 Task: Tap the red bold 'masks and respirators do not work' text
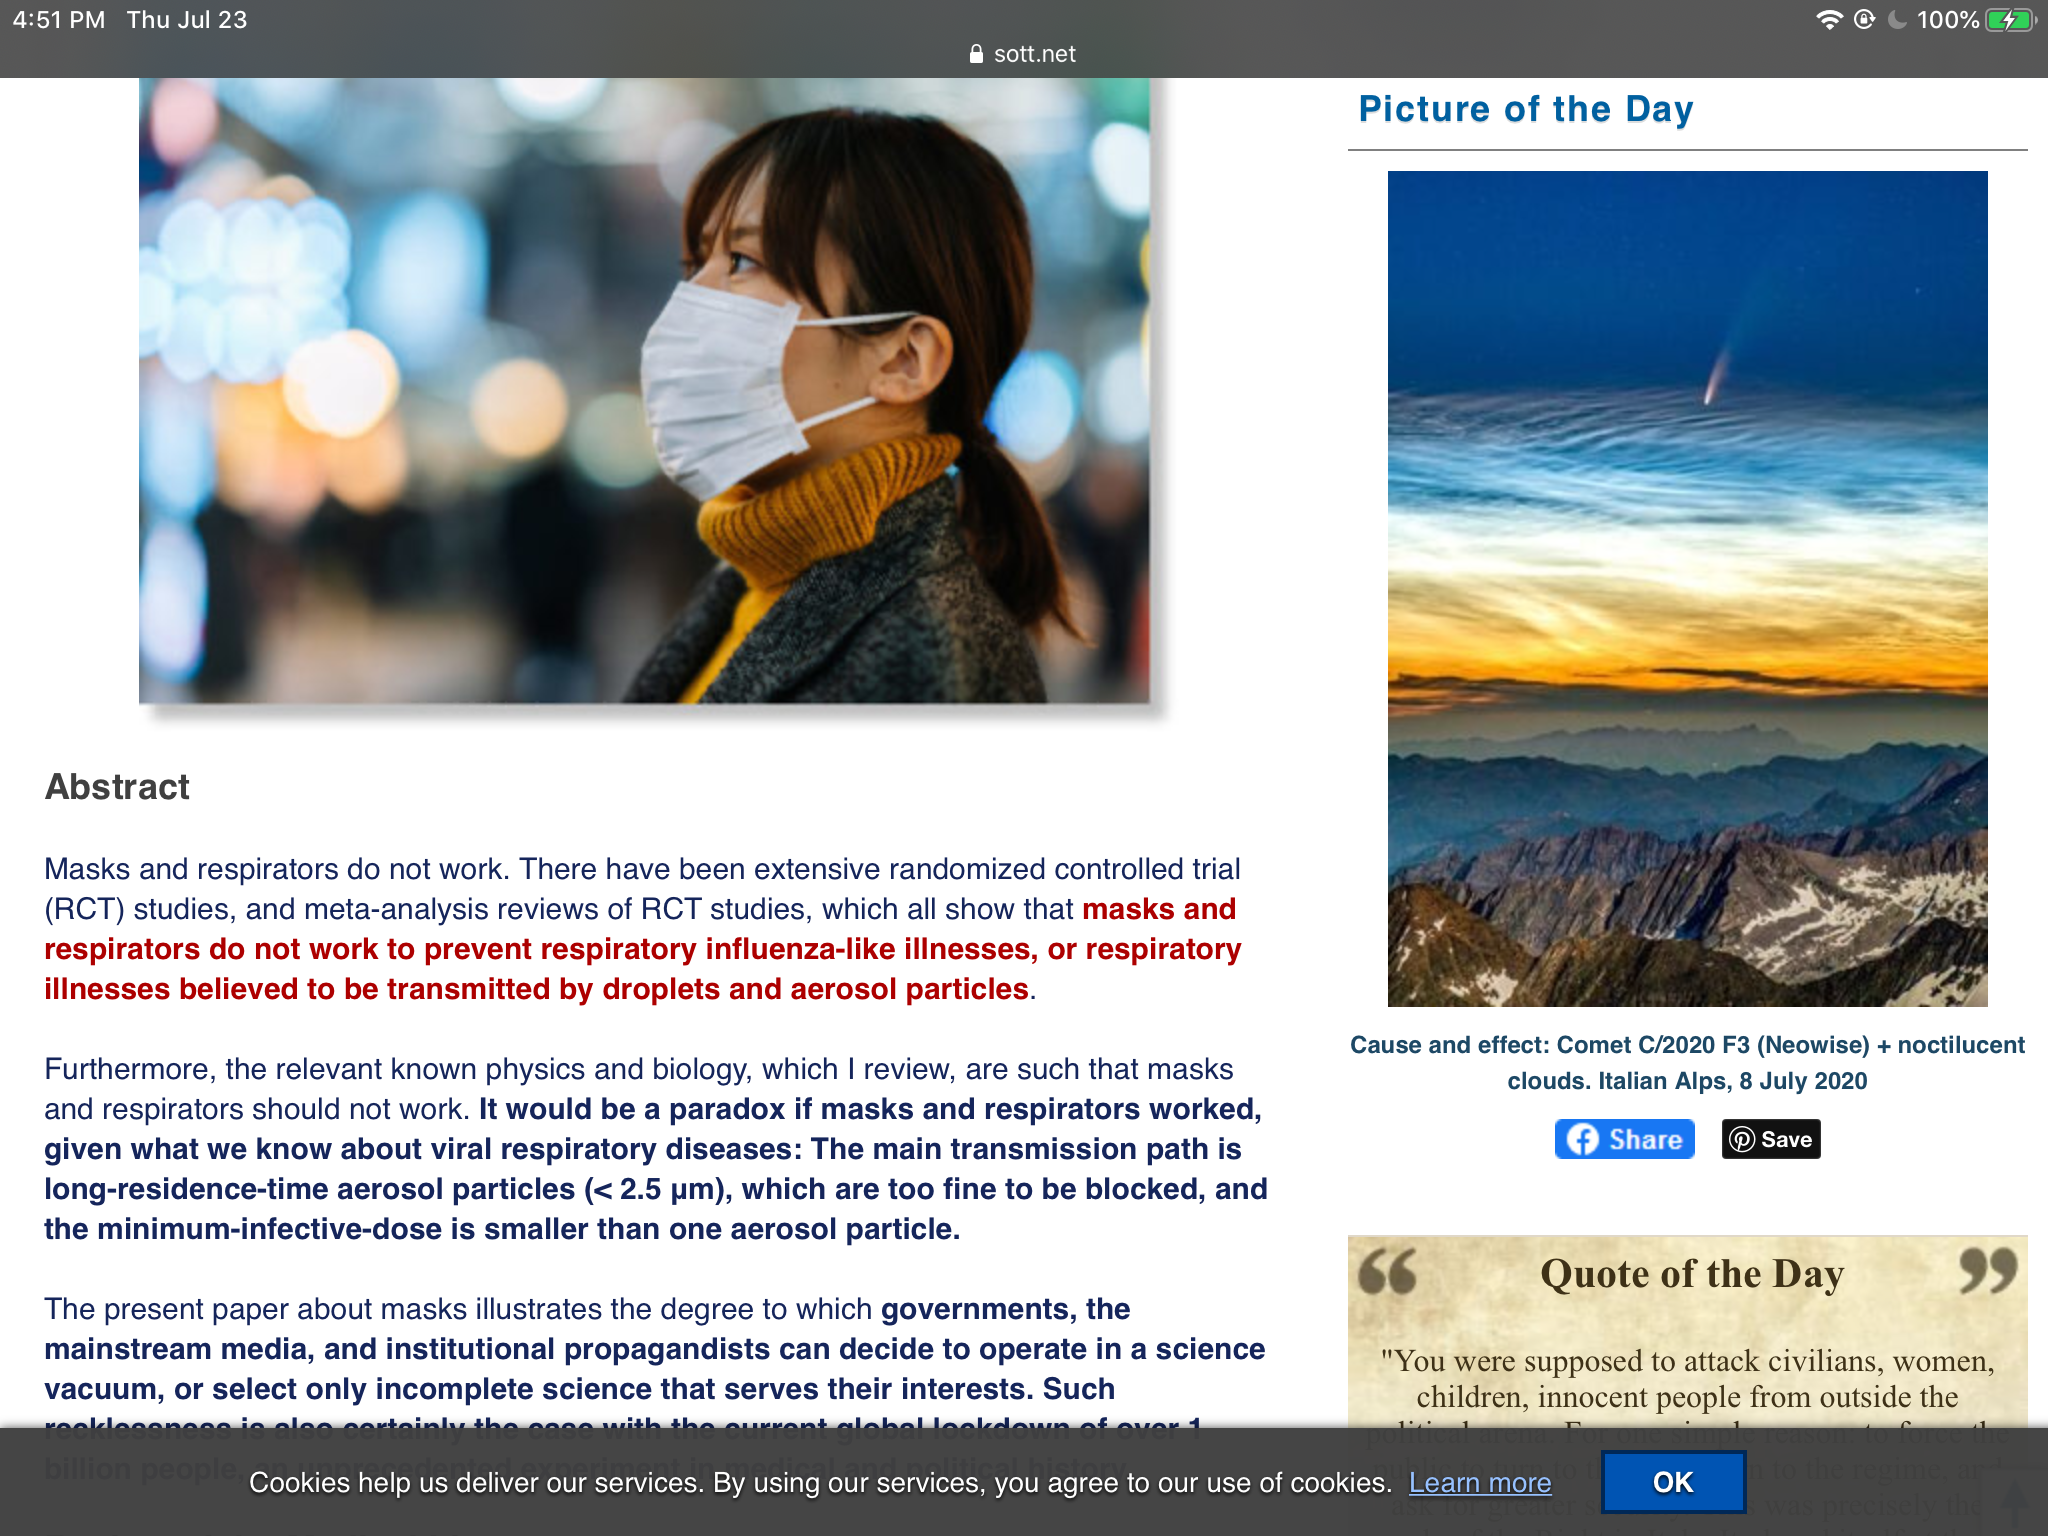pyautogui.click(x=642, y=949)
